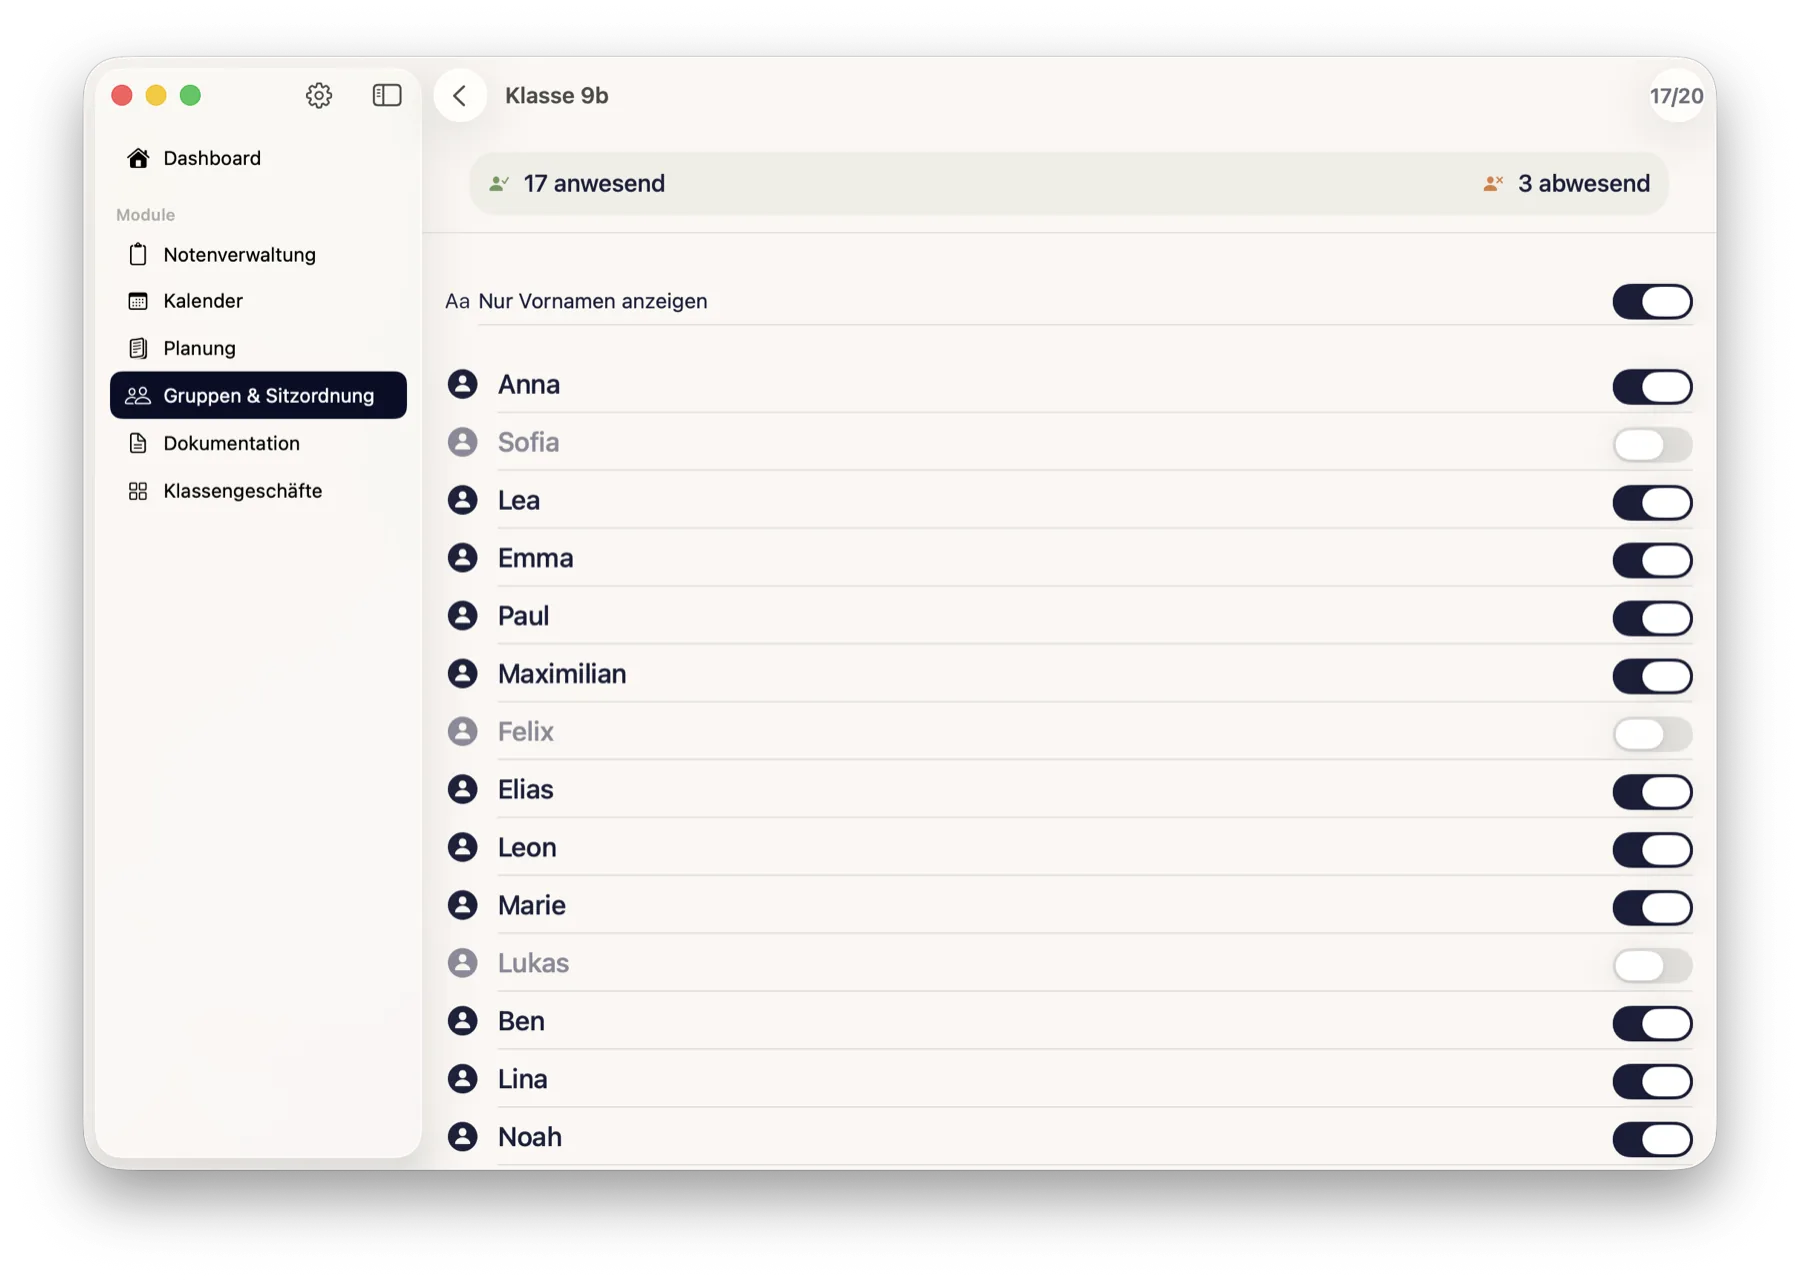The height and width of the screenshot is (1280, 1800).
Task: Click Lina's avatar icon
Action: tap(462, 1079)
